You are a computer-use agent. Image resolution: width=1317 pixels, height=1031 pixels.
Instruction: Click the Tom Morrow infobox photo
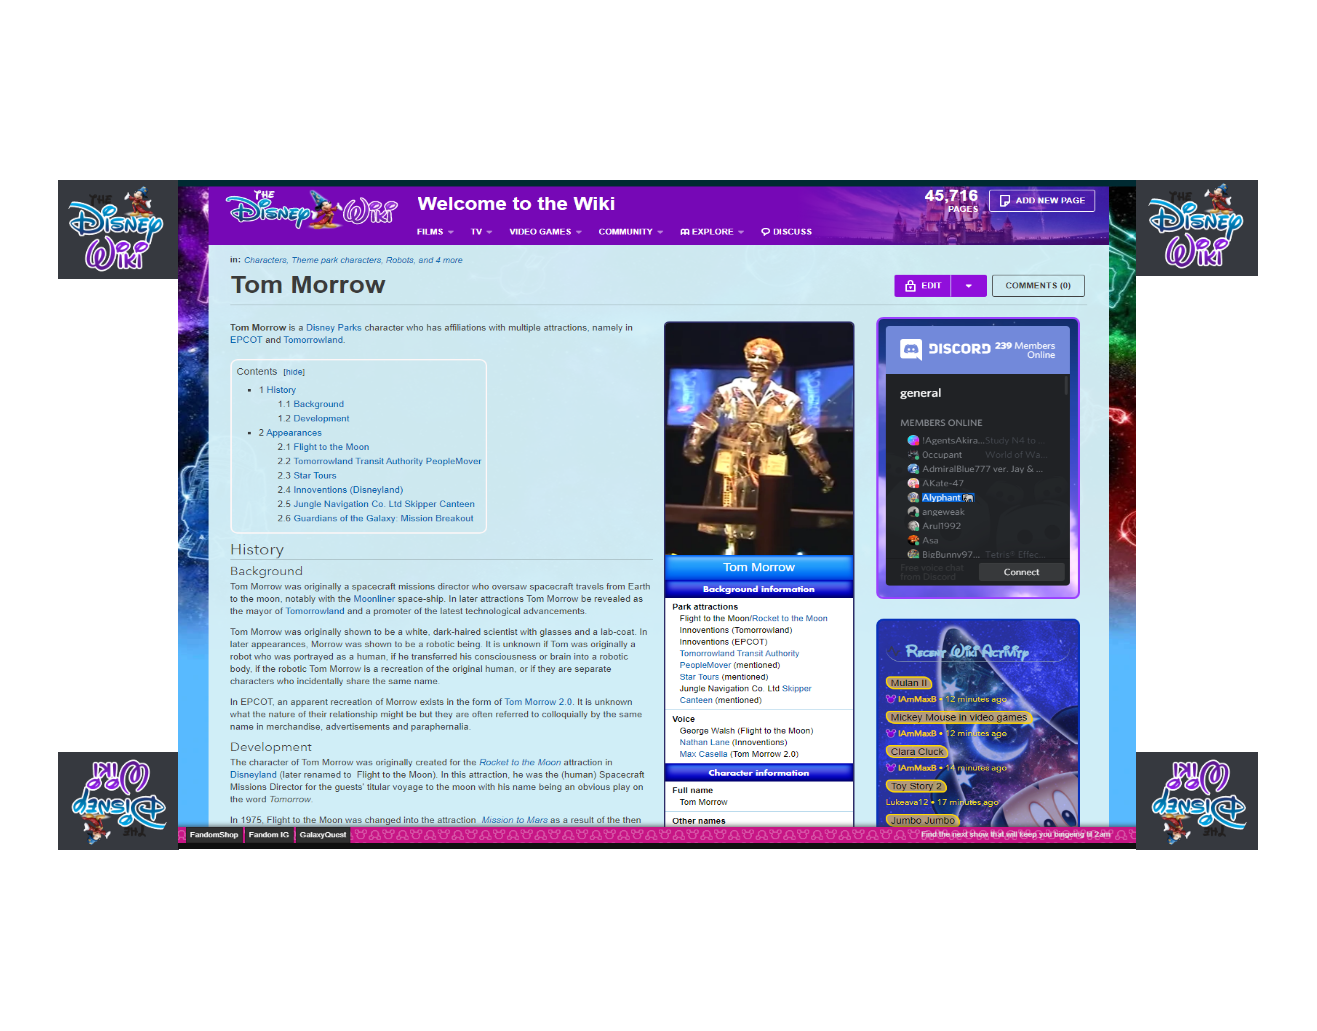click(x=759, y=438)
